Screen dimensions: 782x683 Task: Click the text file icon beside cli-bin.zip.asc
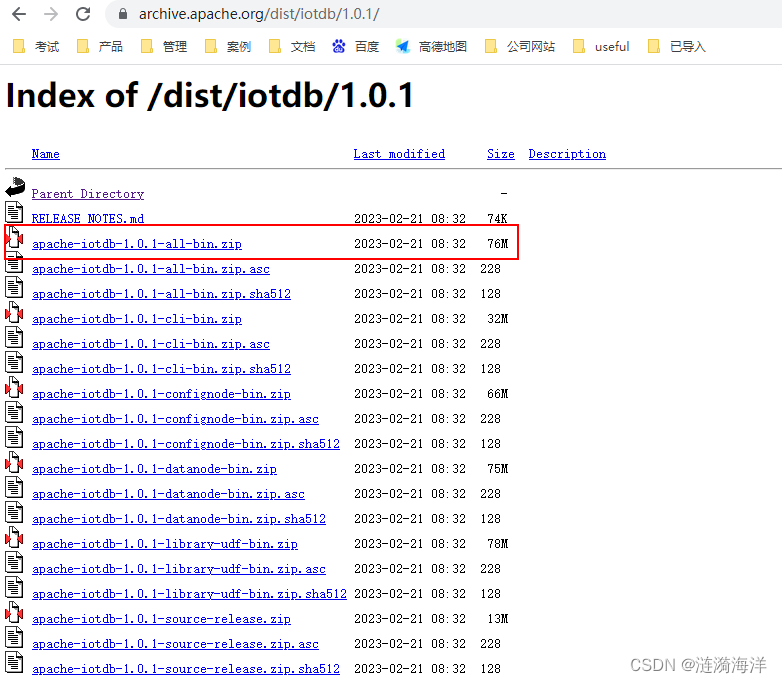tap(14, 337)
